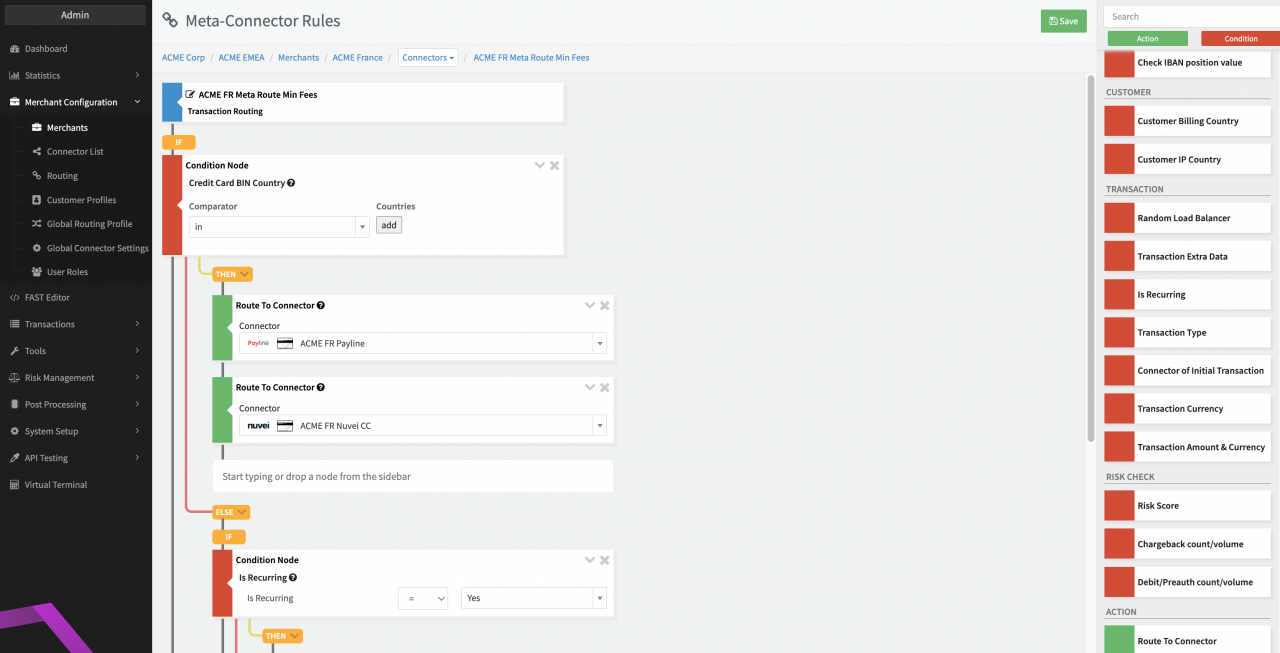Open the FAST Editor sidebar item
Screen dimensions: 1280x653
tap(47, 297)
